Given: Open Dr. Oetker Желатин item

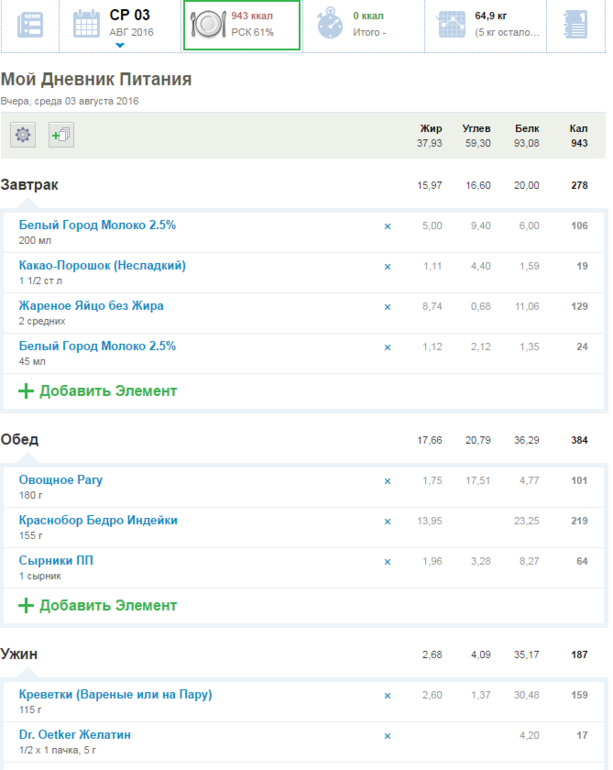Looking at the screenshot, I should coord(75,734).
